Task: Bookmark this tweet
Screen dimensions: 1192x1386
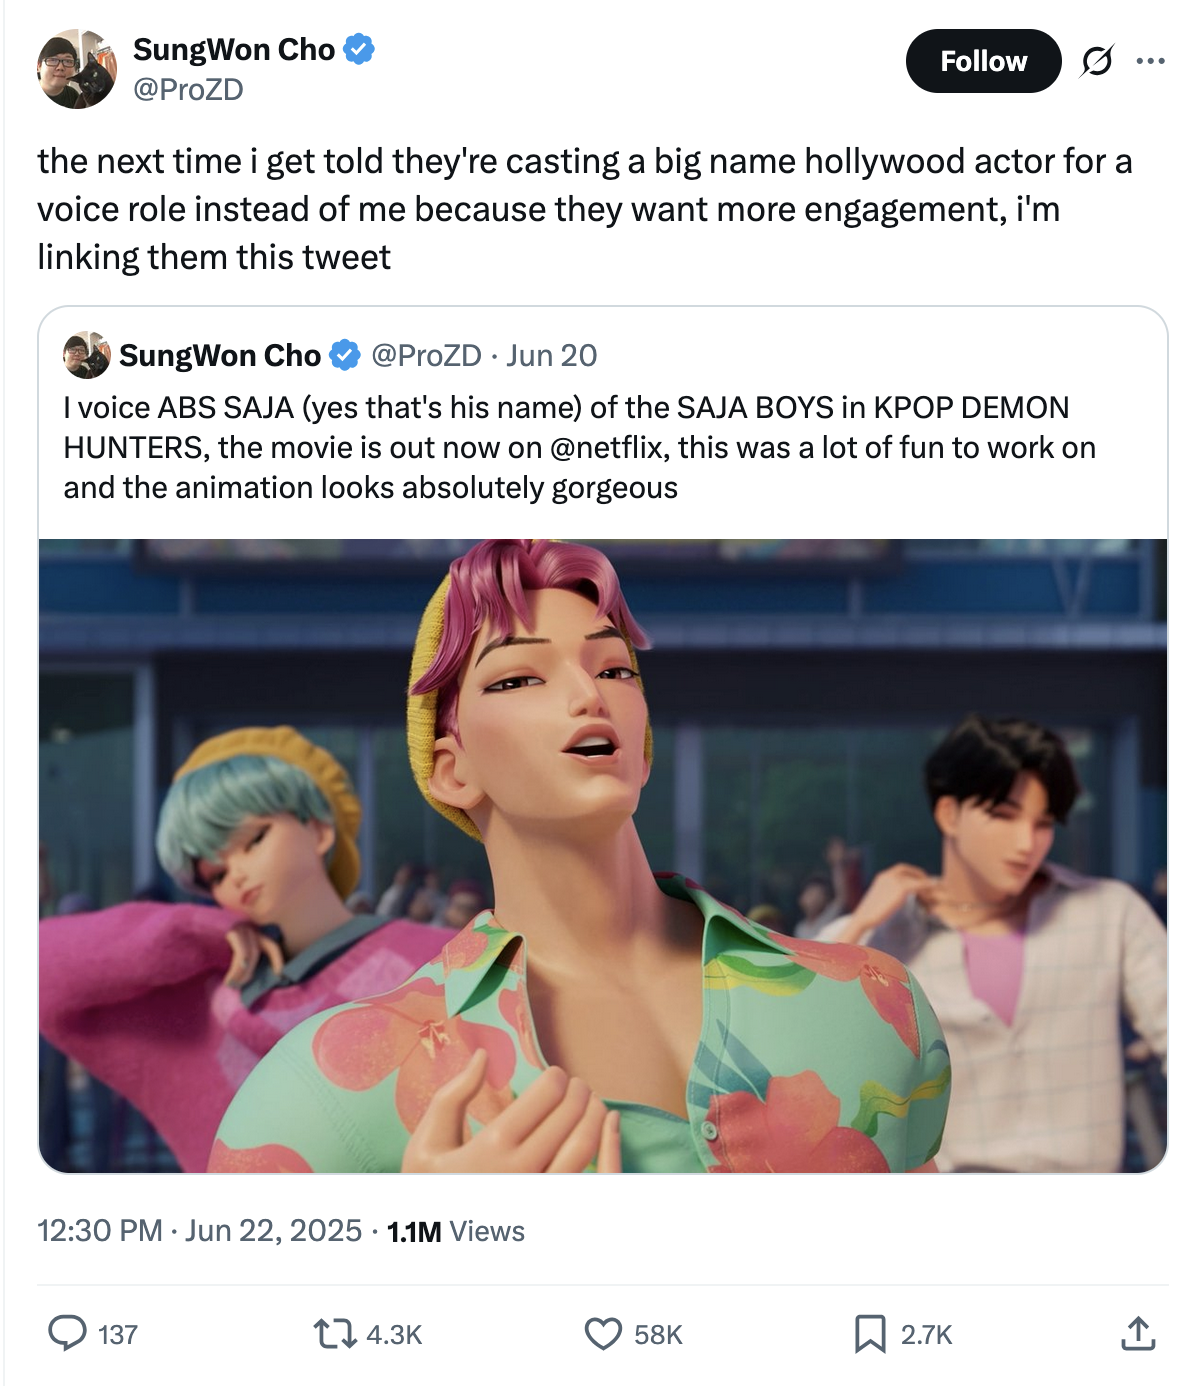Action: 869,1333
